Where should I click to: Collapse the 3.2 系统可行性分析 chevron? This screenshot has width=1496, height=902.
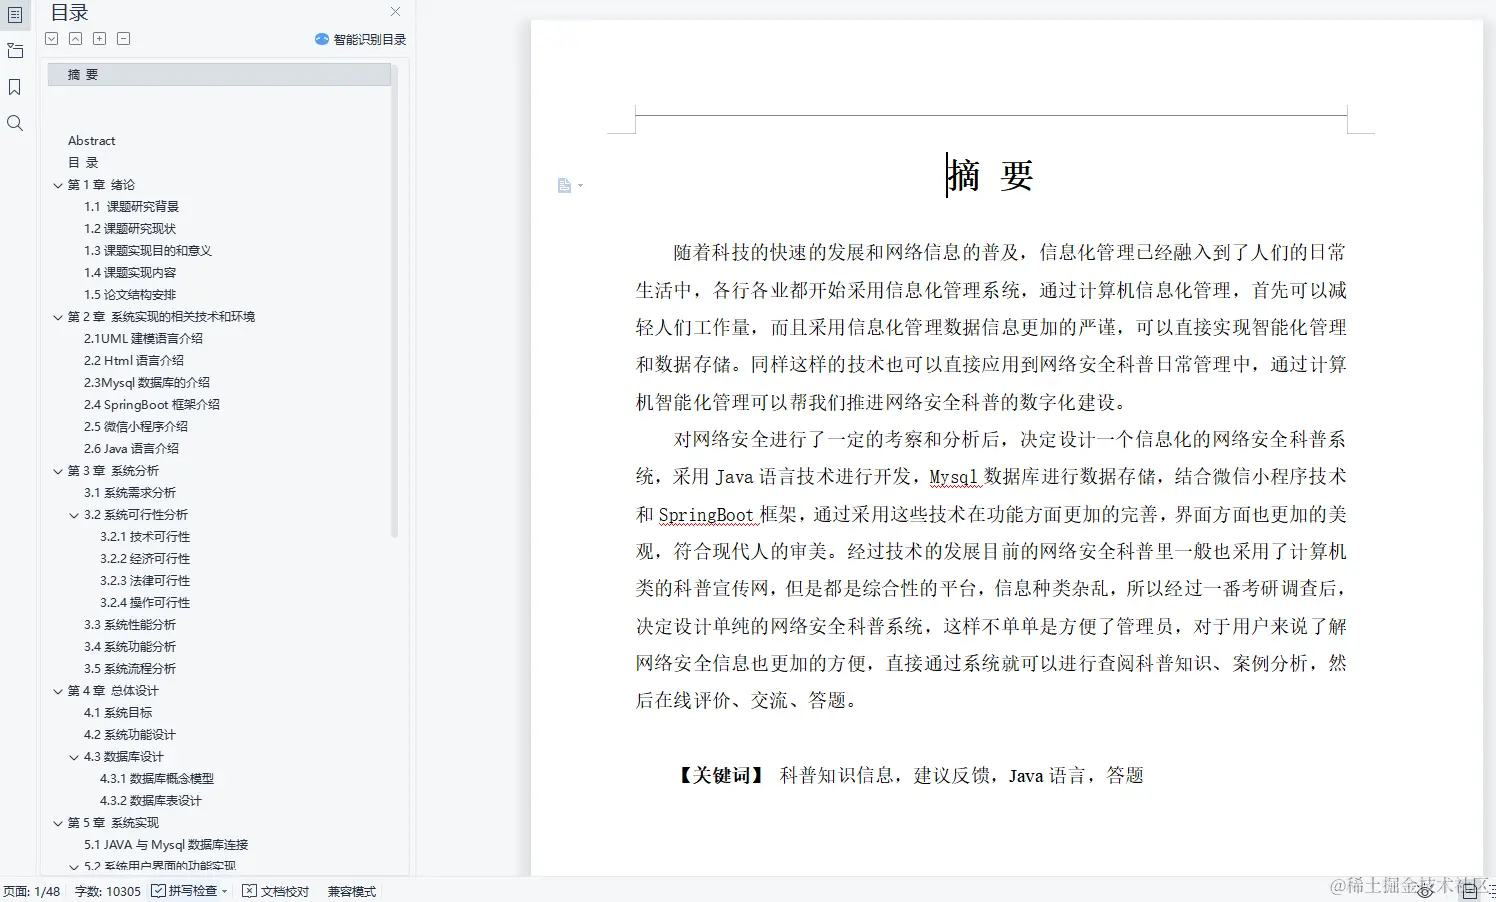tap(74, 515)
